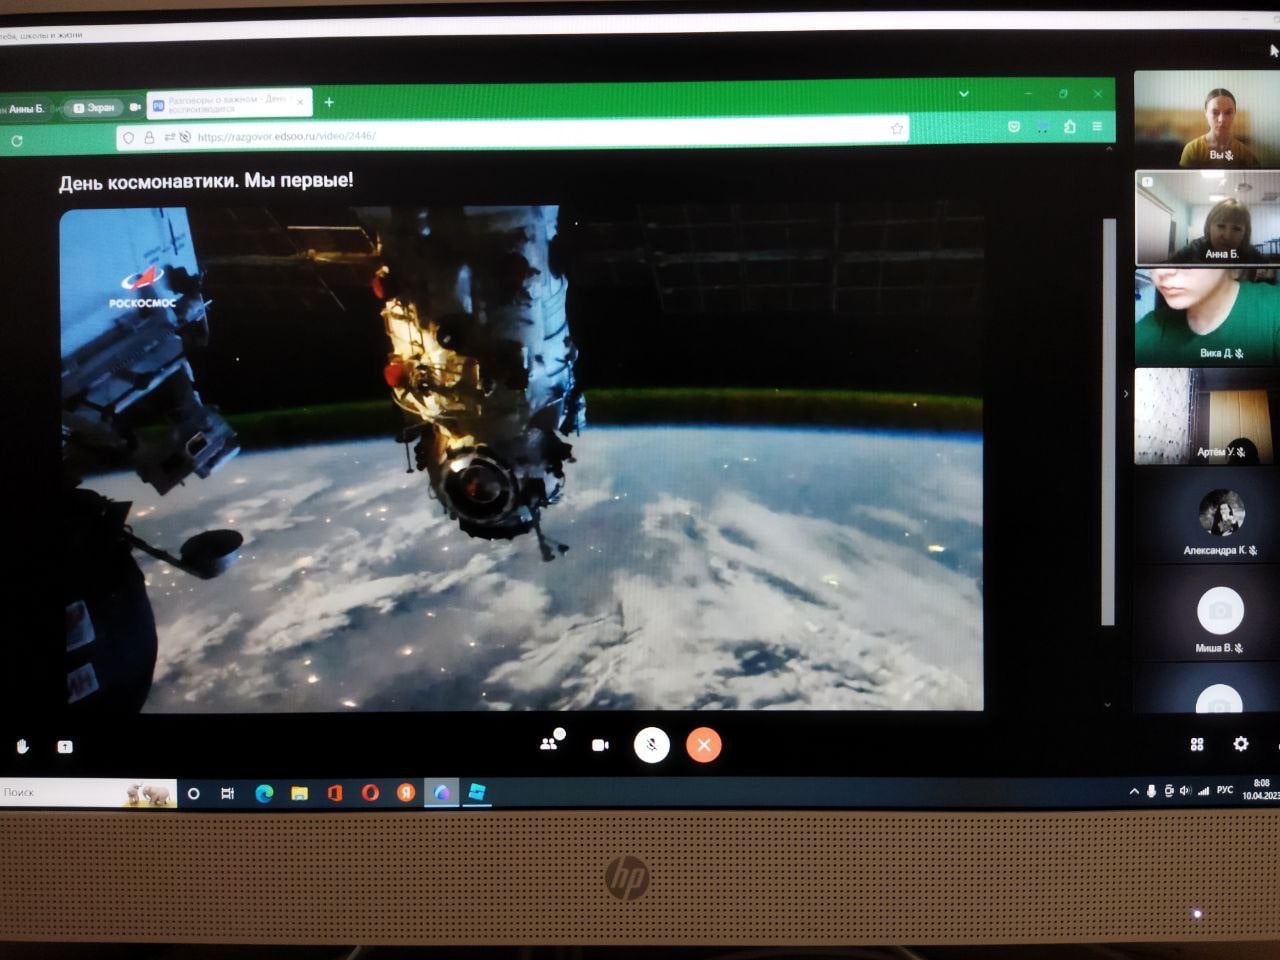
Task: Open the taskbar clock showing 8:08
Action: pyautogui.click(x=1261, y=790)
